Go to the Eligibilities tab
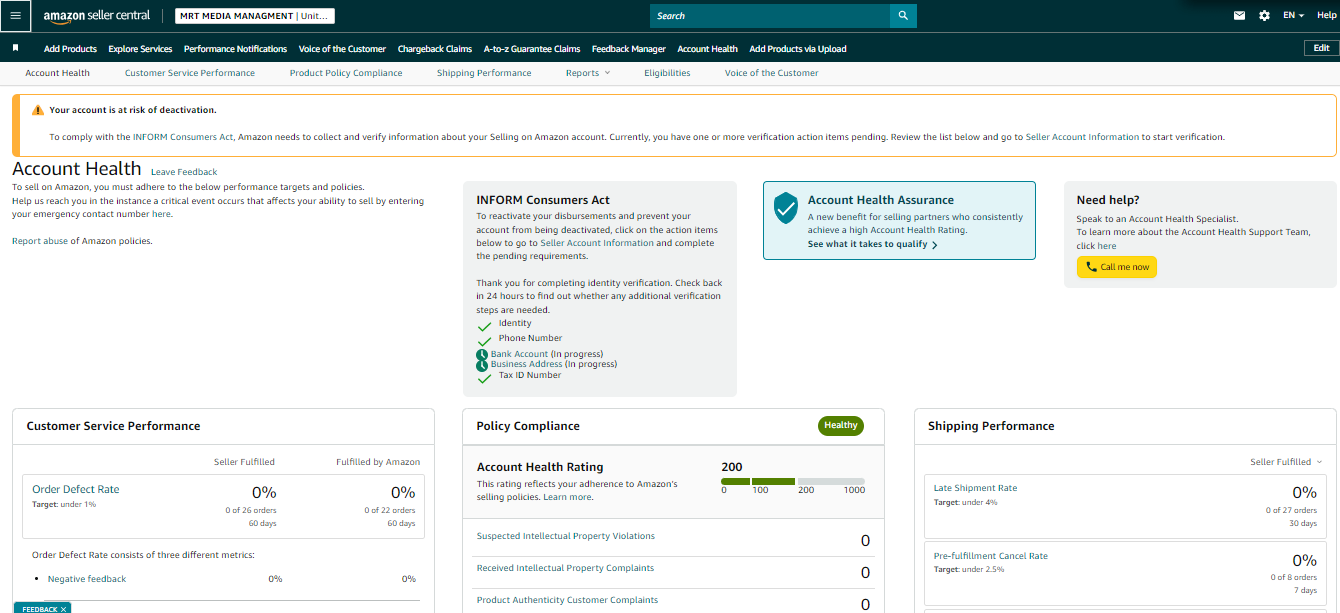The width and height of the screenshot is (1340, 613). [667, 73]
